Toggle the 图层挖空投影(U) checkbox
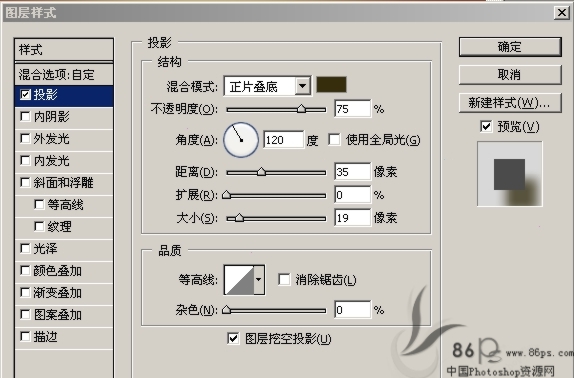Image resolution: width=574 pixels, height=378 pixels. 233,338
